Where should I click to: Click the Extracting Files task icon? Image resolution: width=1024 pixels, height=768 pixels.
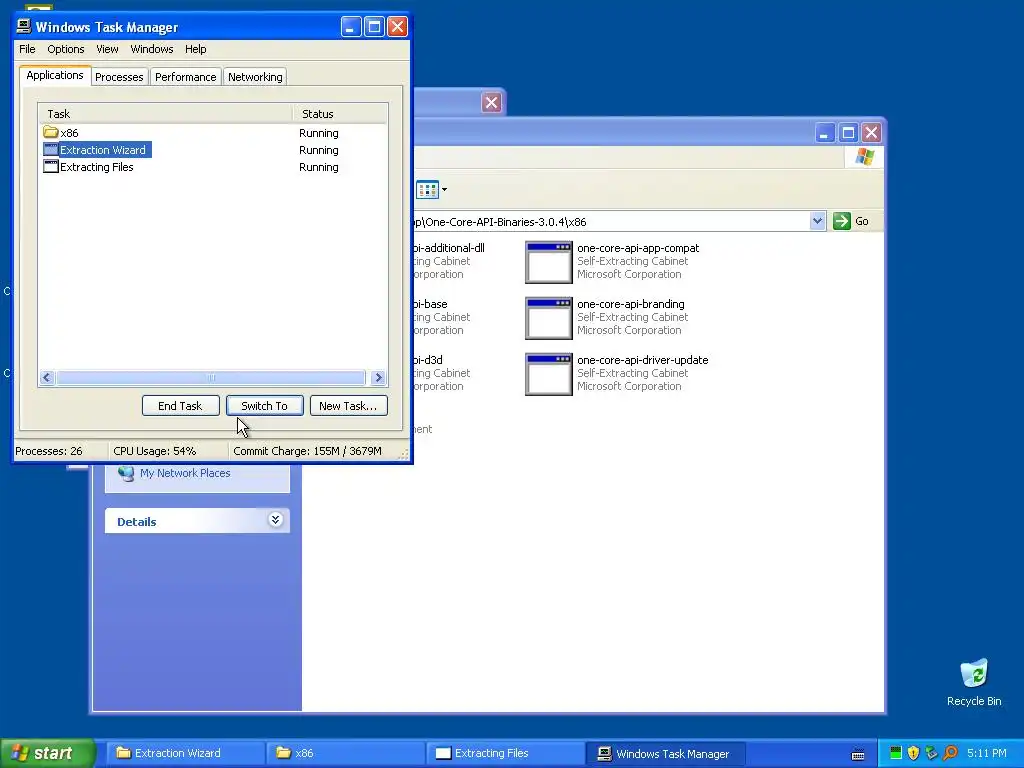(50, 167)
